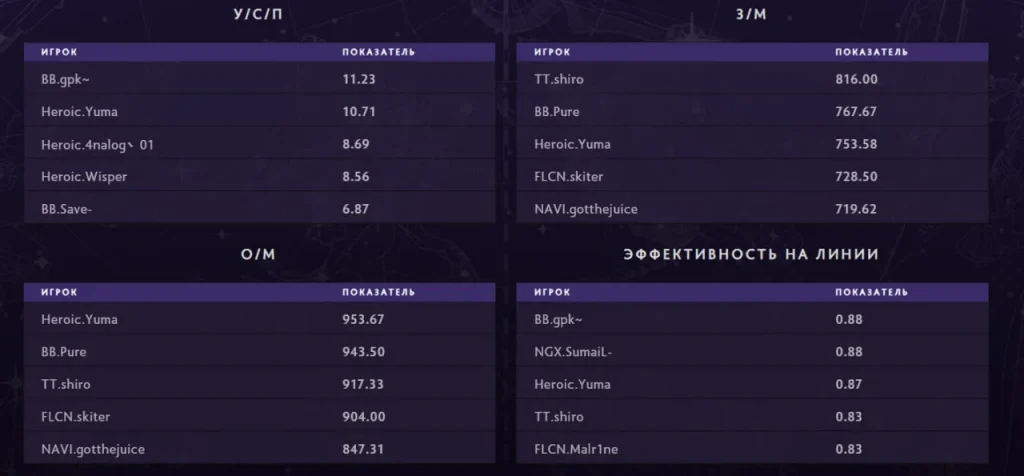Sort О/М table by ПОКАЗАТЕЛЬ header
Screen dimensions: 1024x476
coord(378,293)
